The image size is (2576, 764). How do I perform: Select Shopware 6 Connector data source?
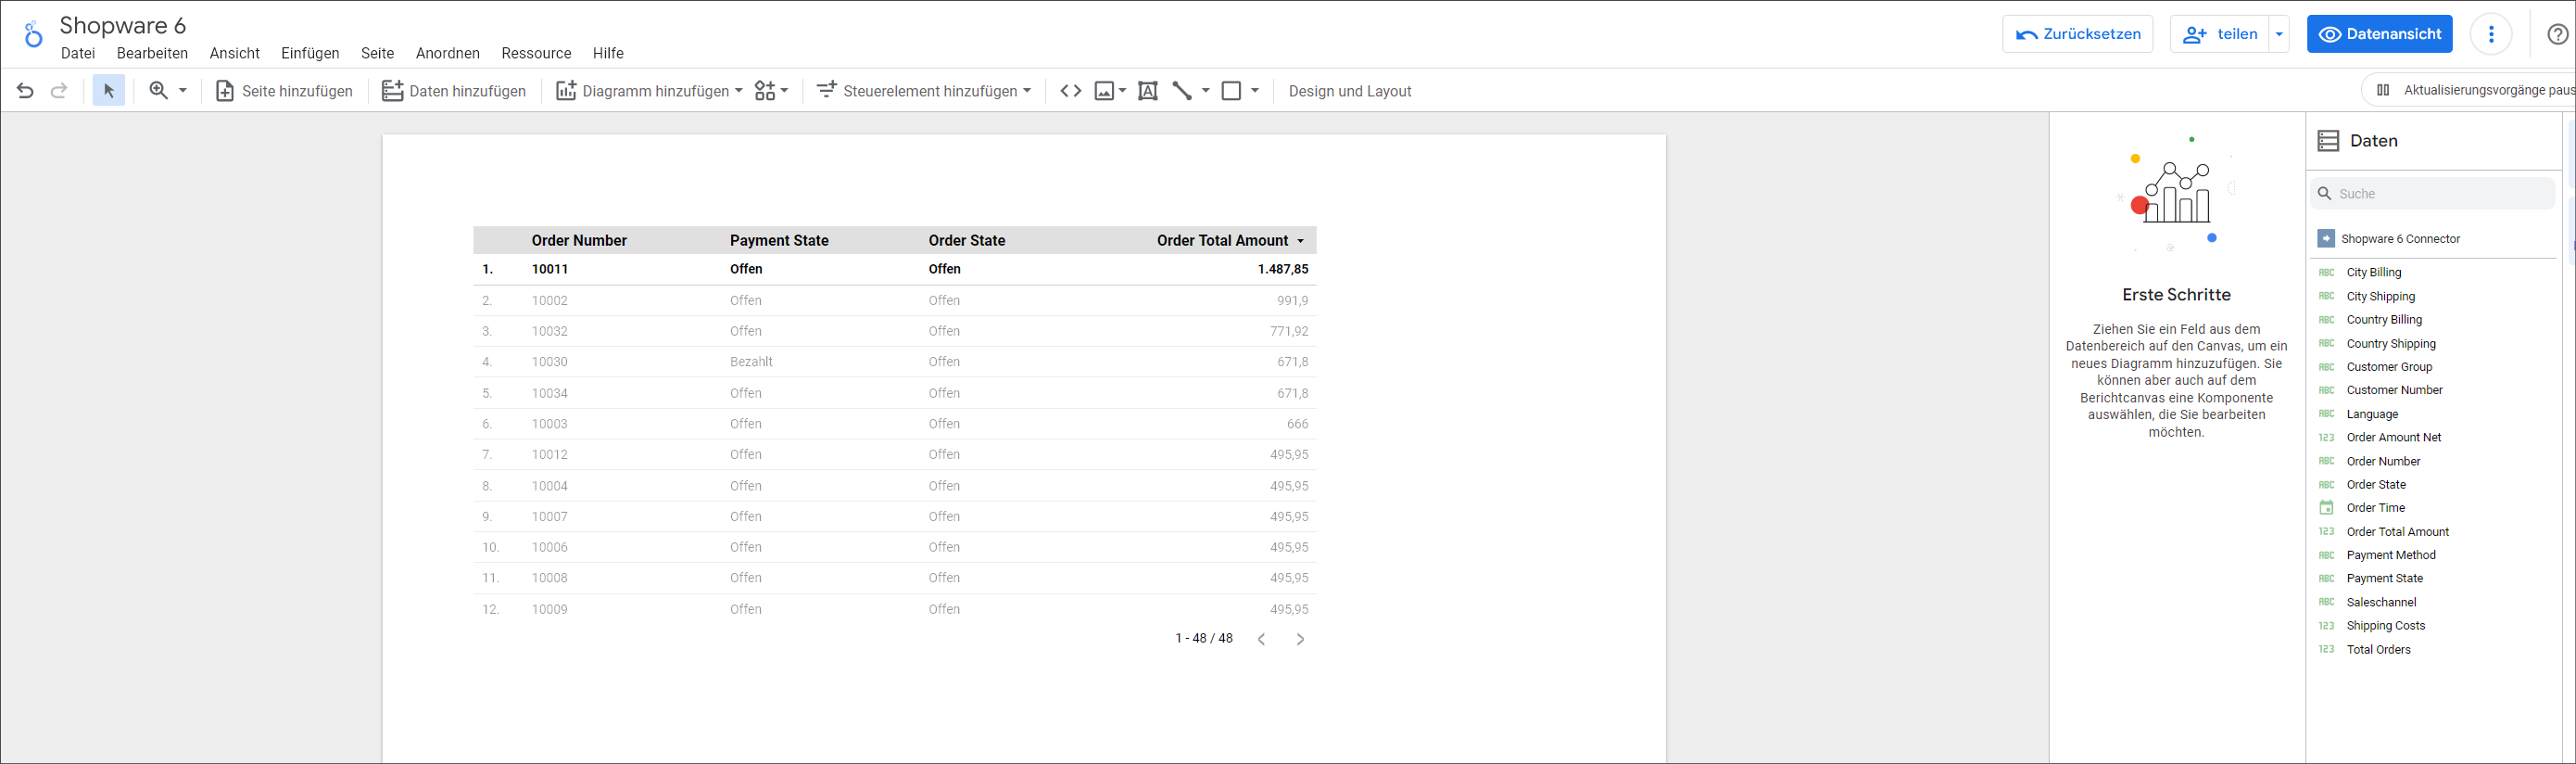click(2400, 239)
